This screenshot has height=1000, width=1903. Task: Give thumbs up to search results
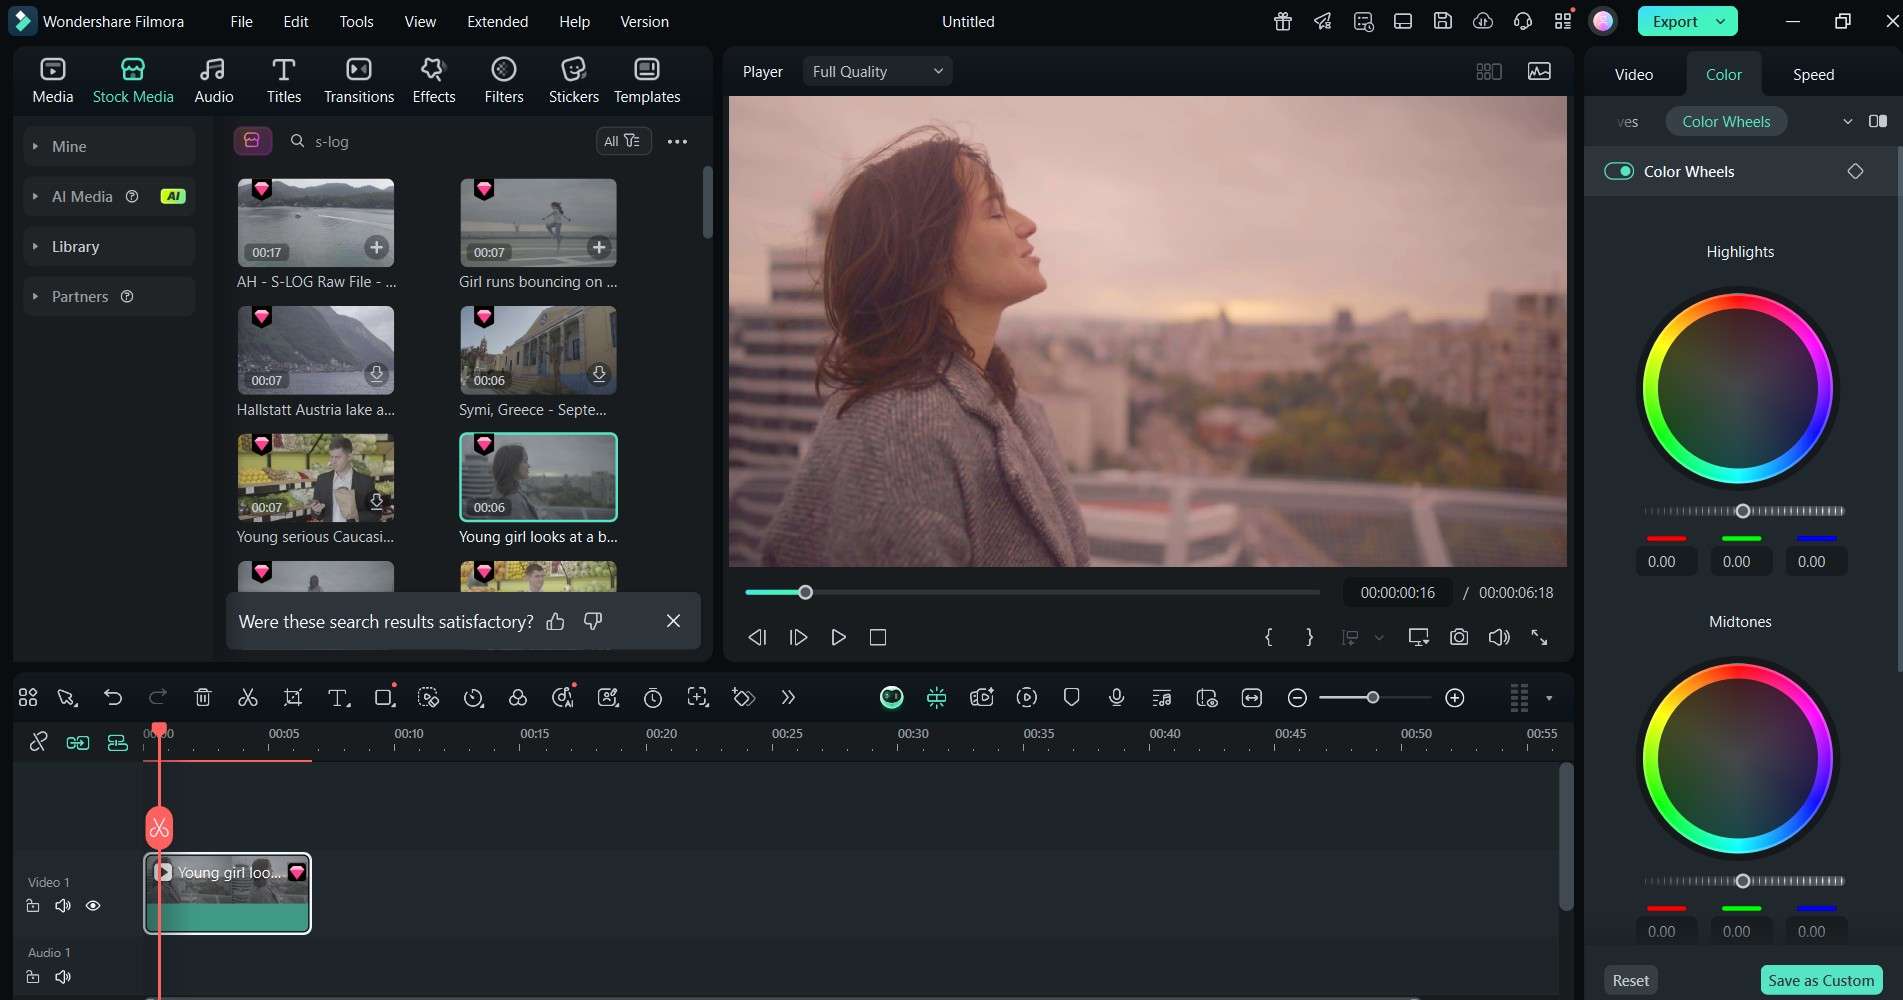(555, 621)
